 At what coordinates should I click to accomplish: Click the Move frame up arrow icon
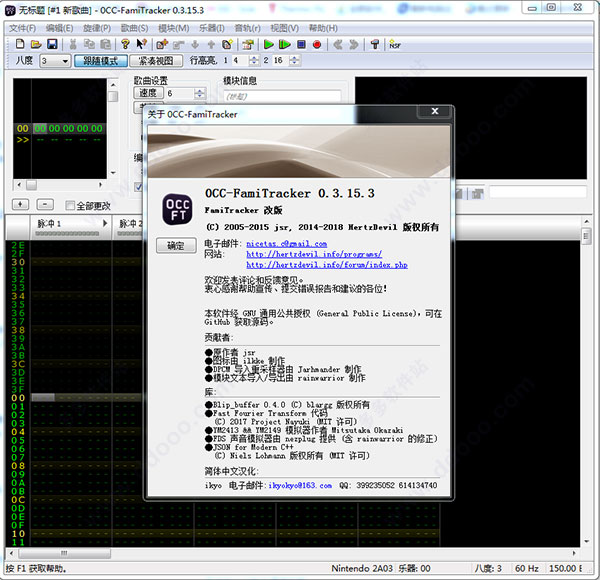click(x=211, y=44)
